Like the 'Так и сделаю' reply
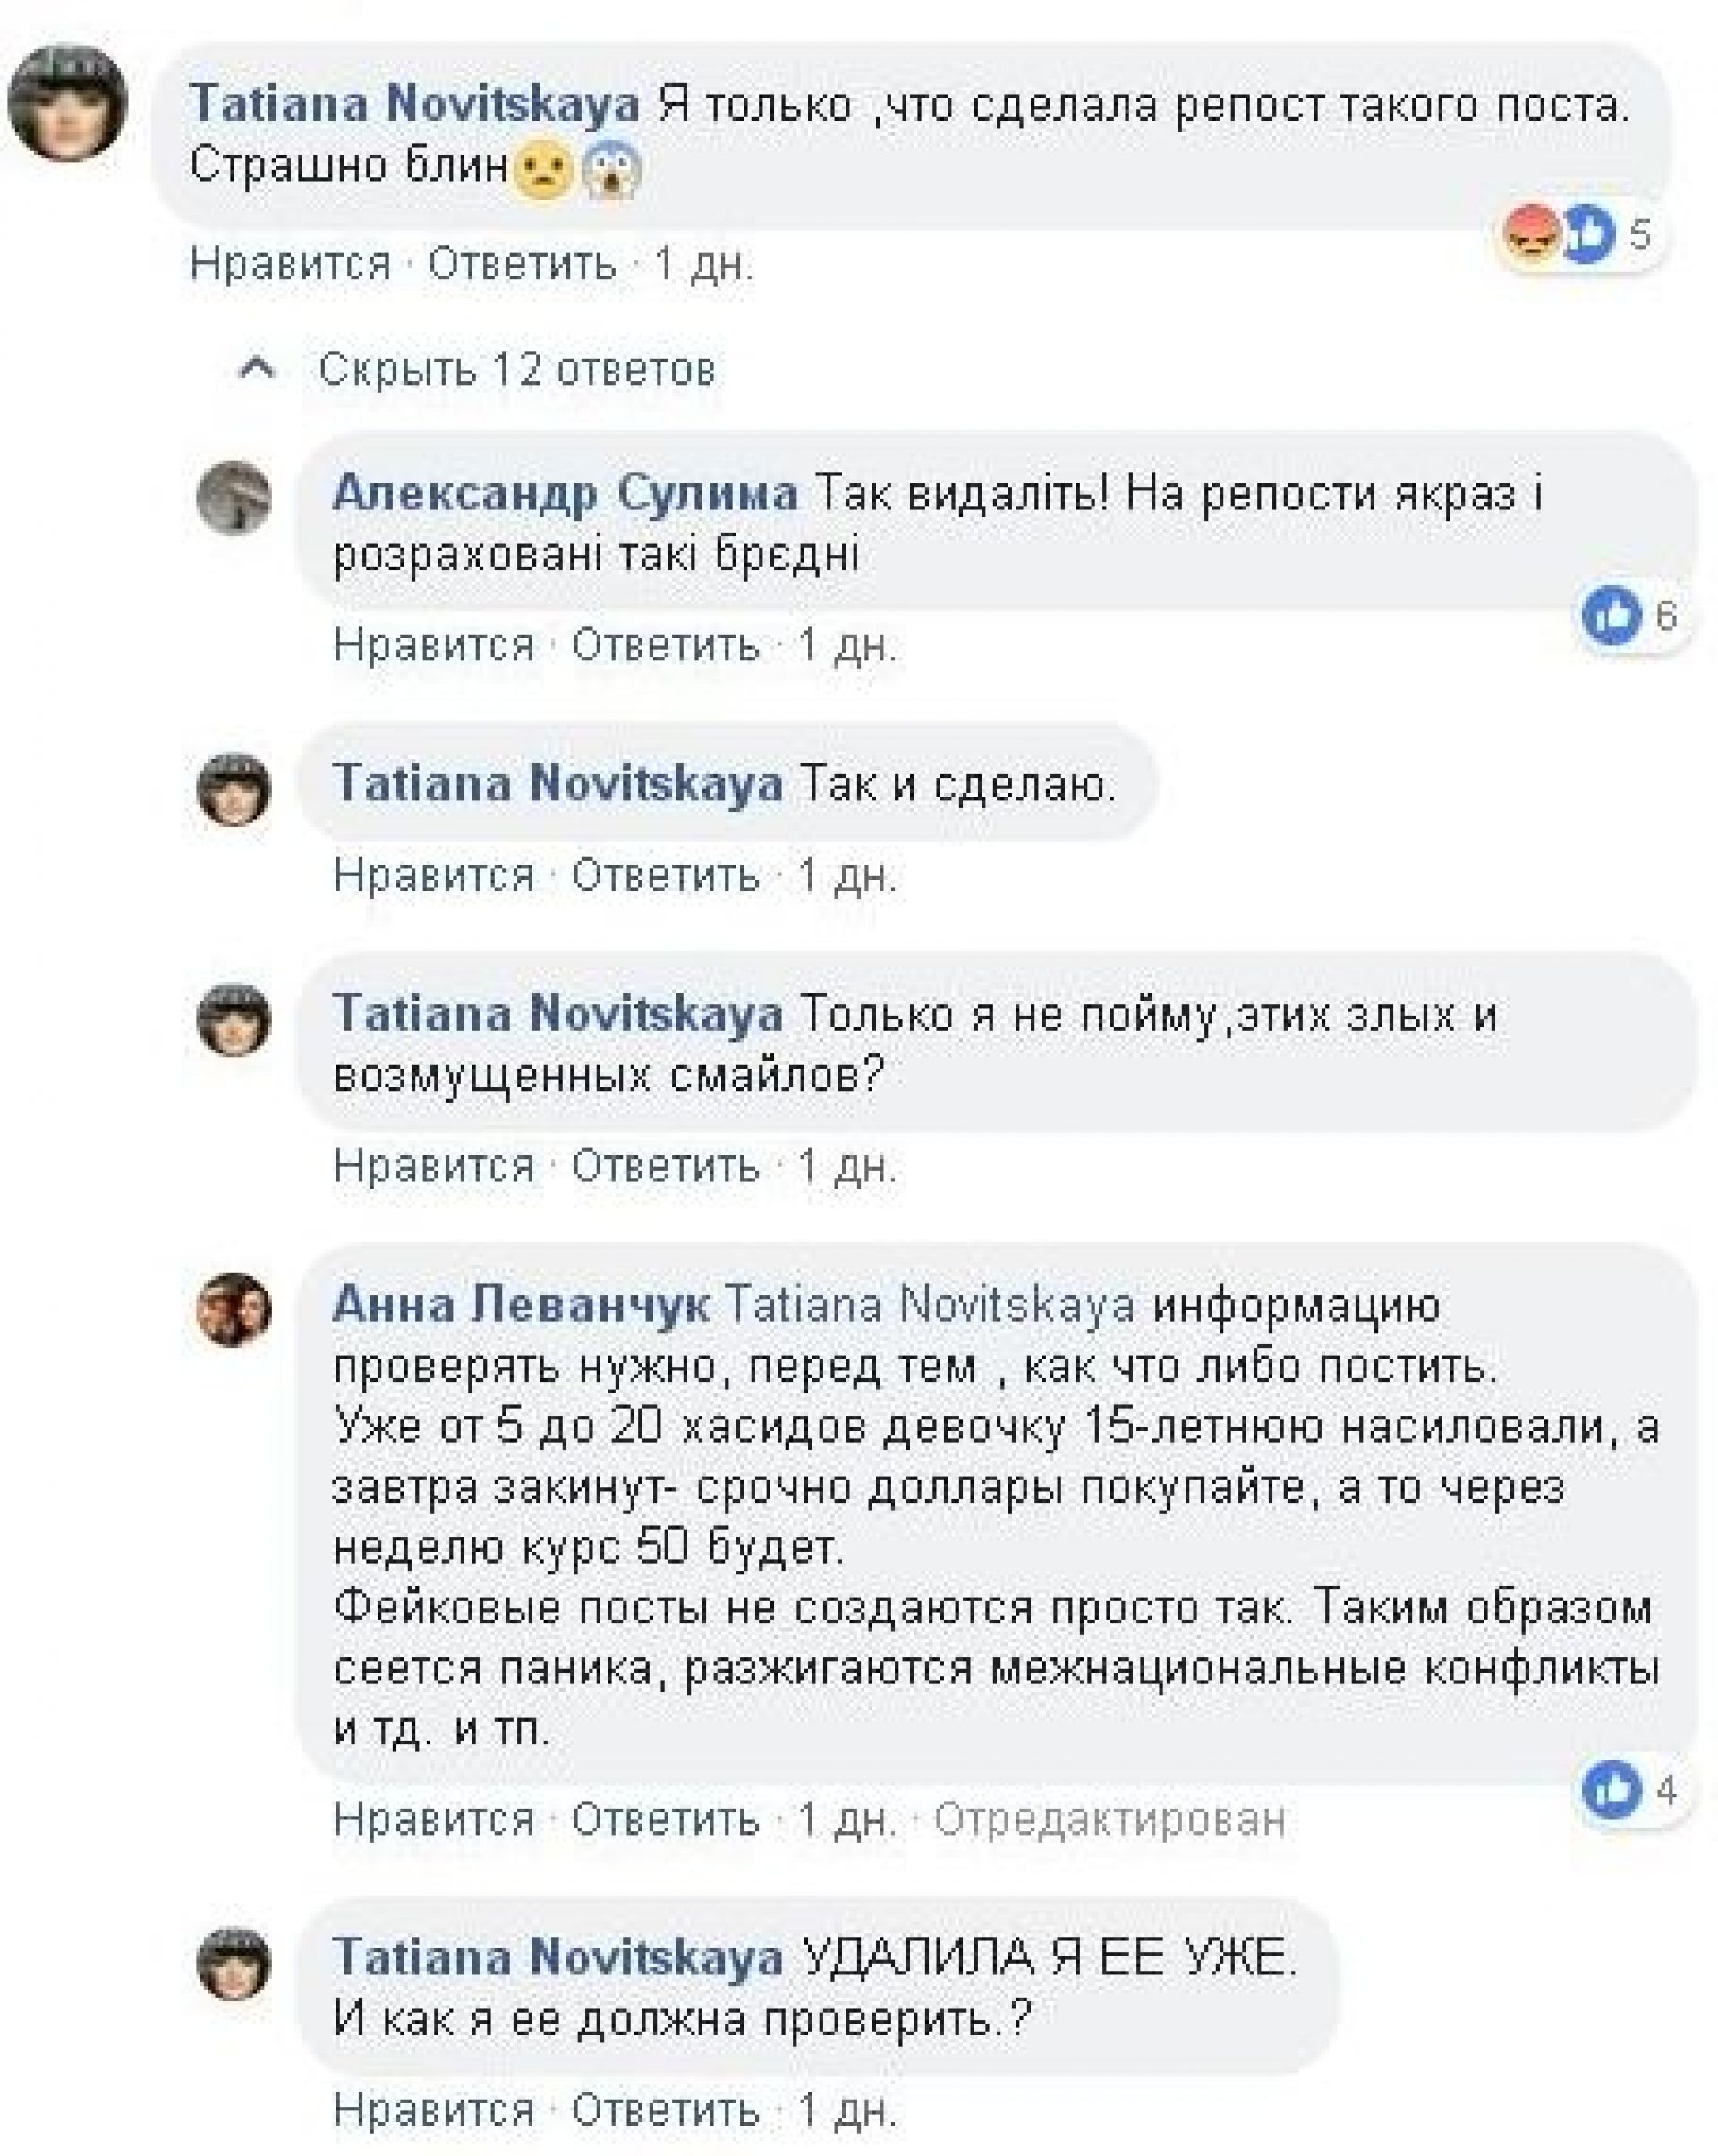 (434, 876)
